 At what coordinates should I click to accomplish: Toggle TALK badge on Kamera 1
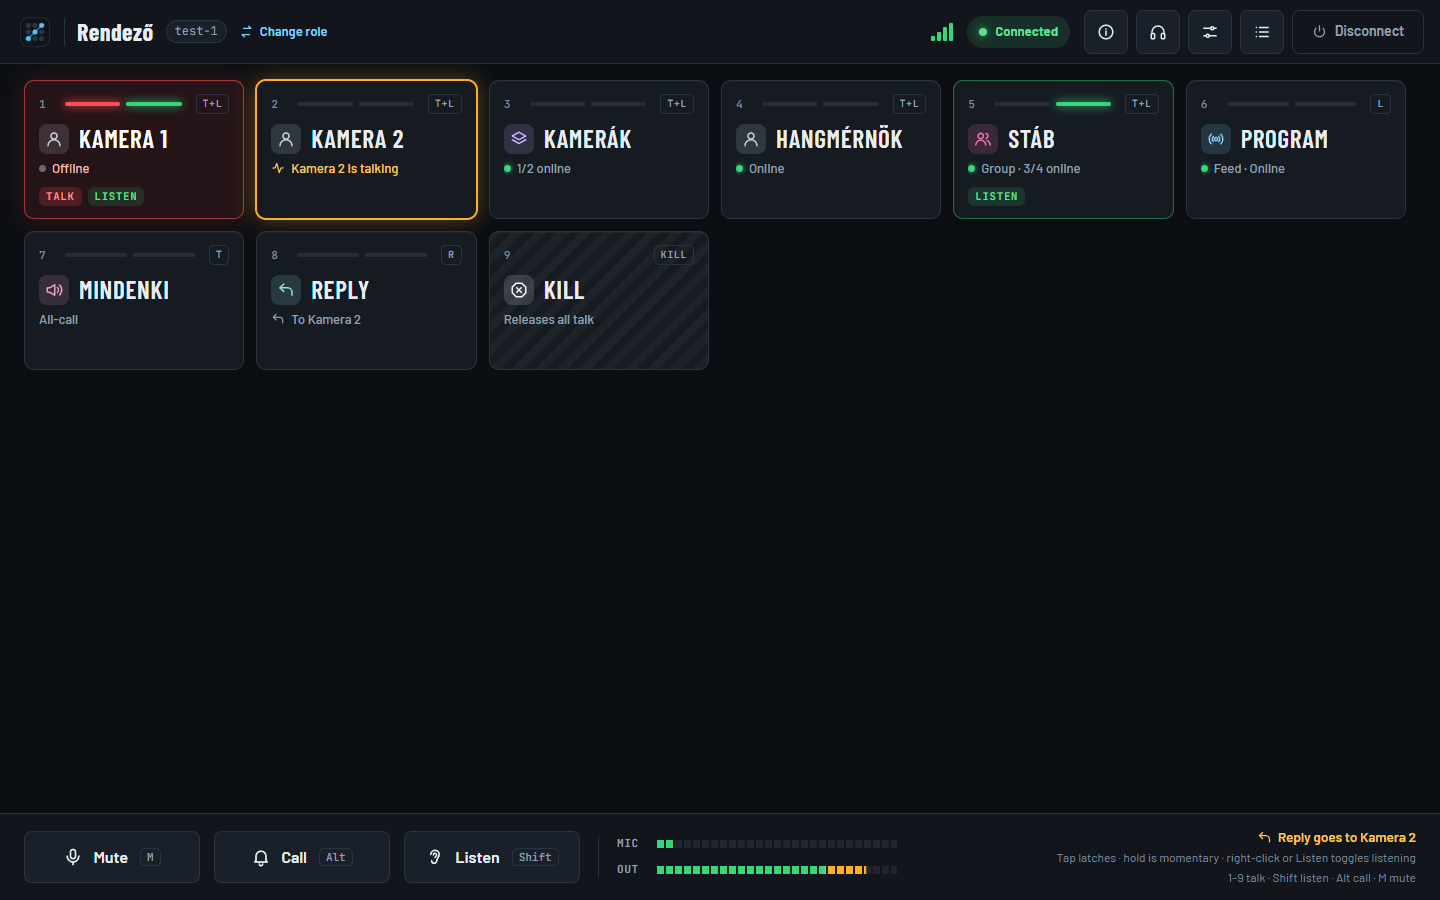60,196
